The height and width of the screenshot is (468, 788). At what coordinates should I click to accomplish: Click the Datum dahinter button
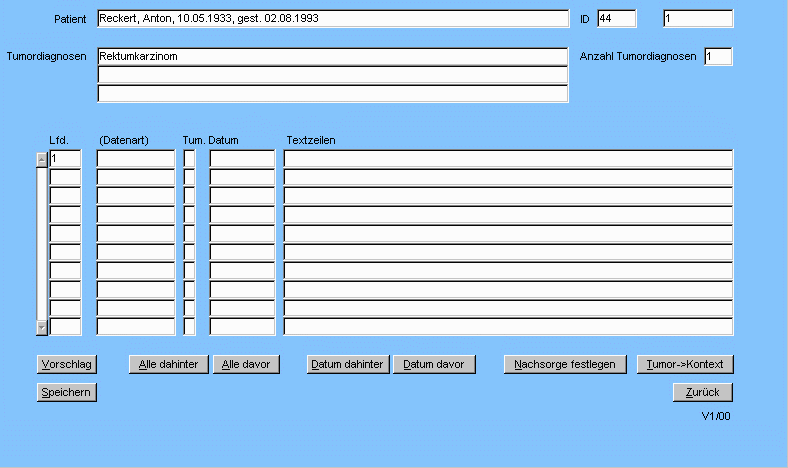coord(347,365)
